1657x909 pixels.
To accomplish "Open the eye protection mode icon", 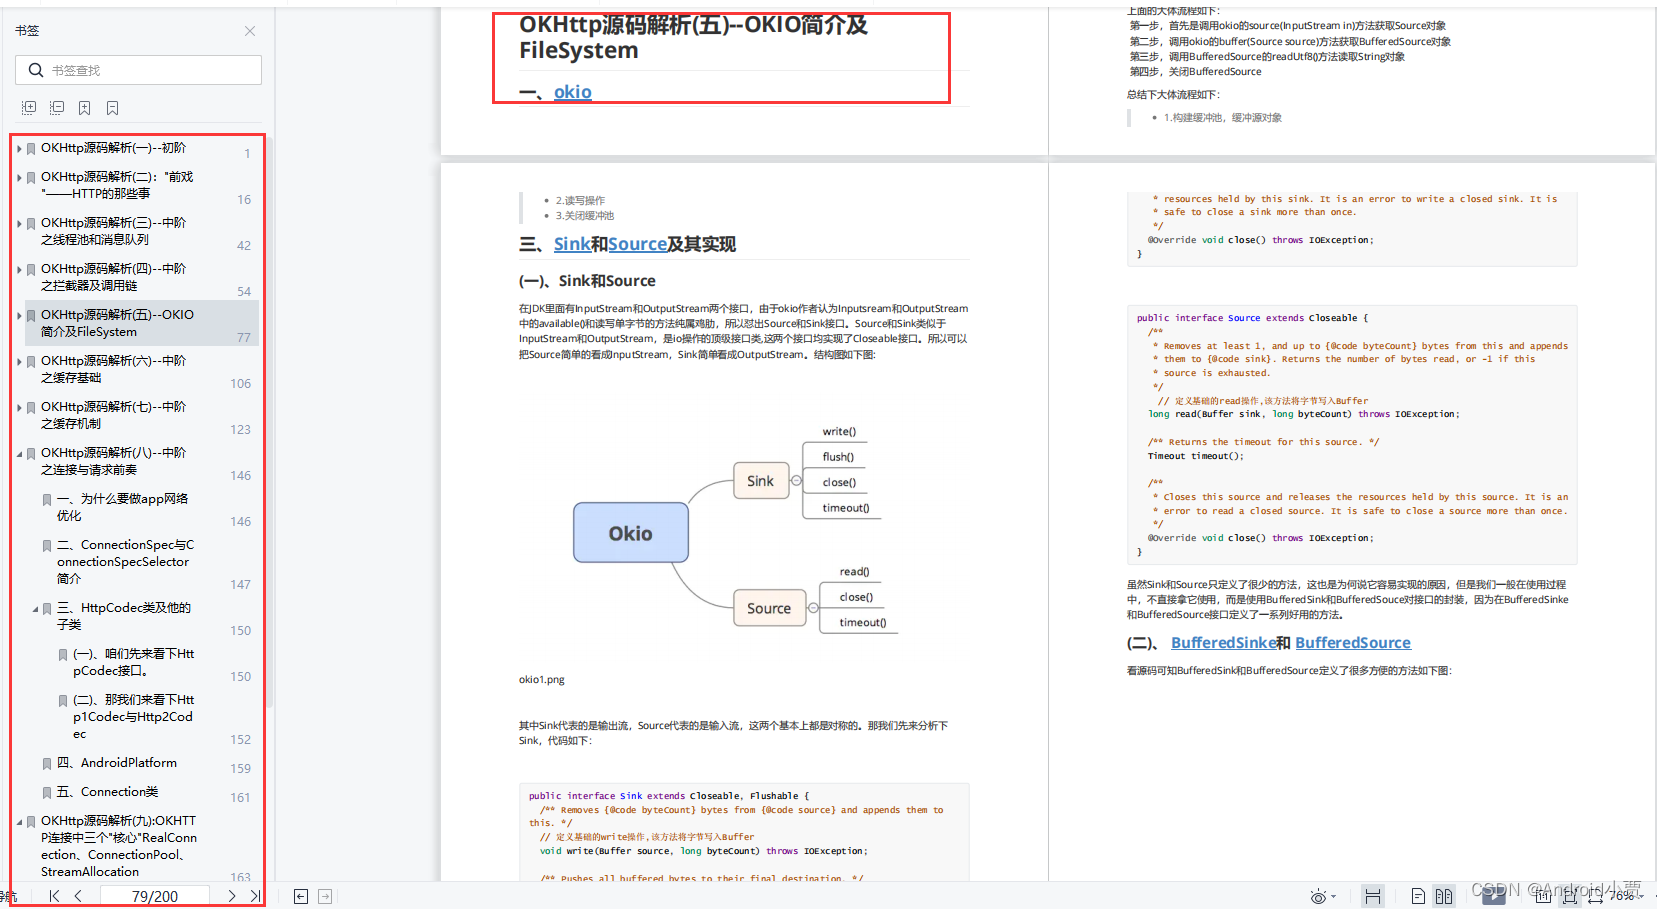I will click(1318, 897).
